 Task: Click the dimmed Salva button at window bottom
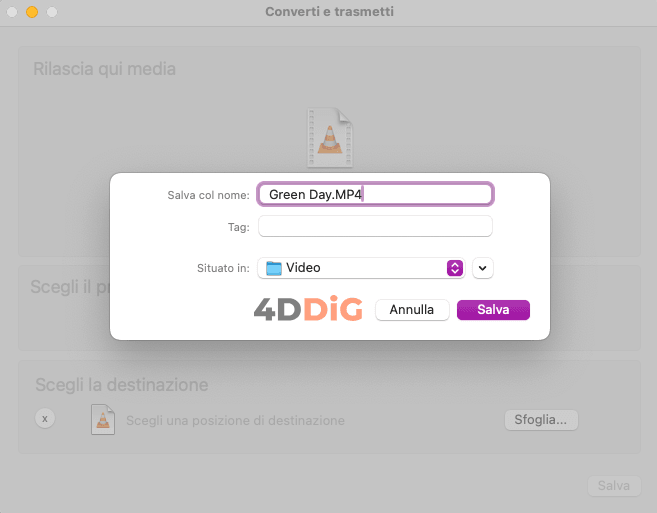tap(613, 486)
